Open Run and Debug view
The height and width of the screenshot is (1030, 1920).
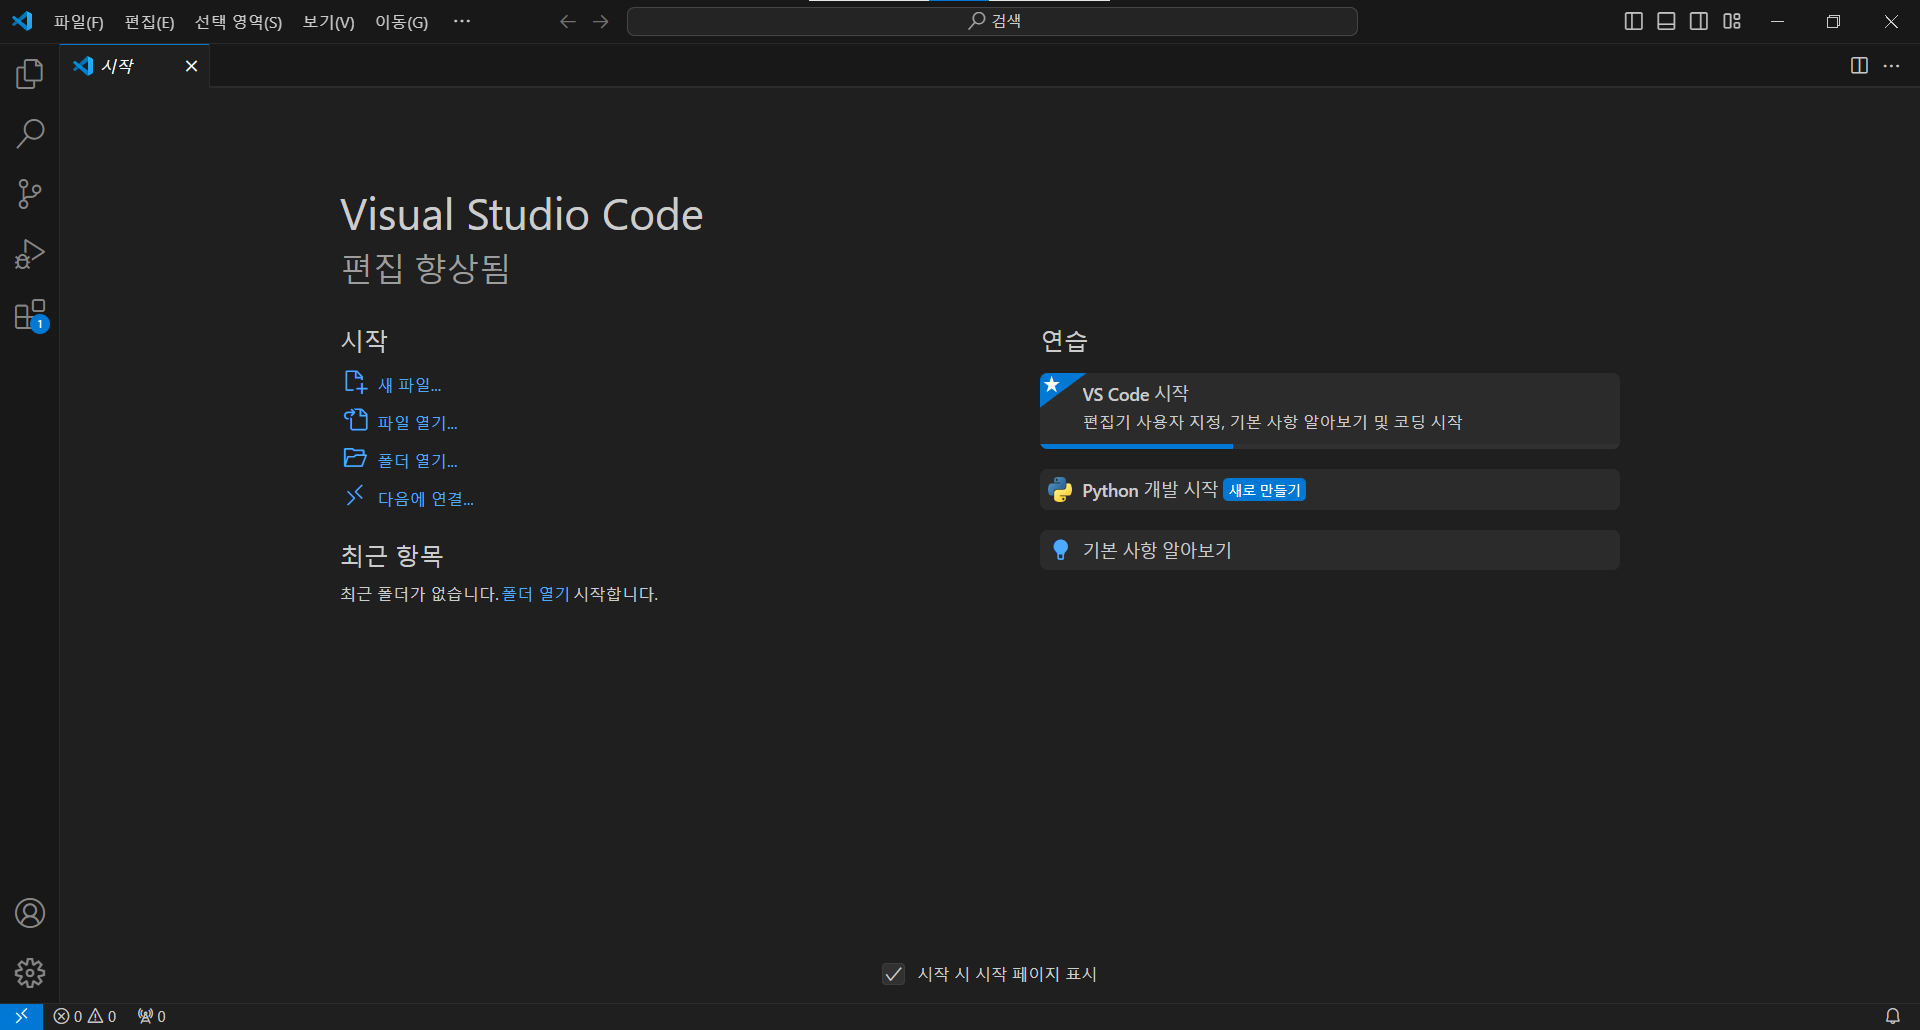30,254
